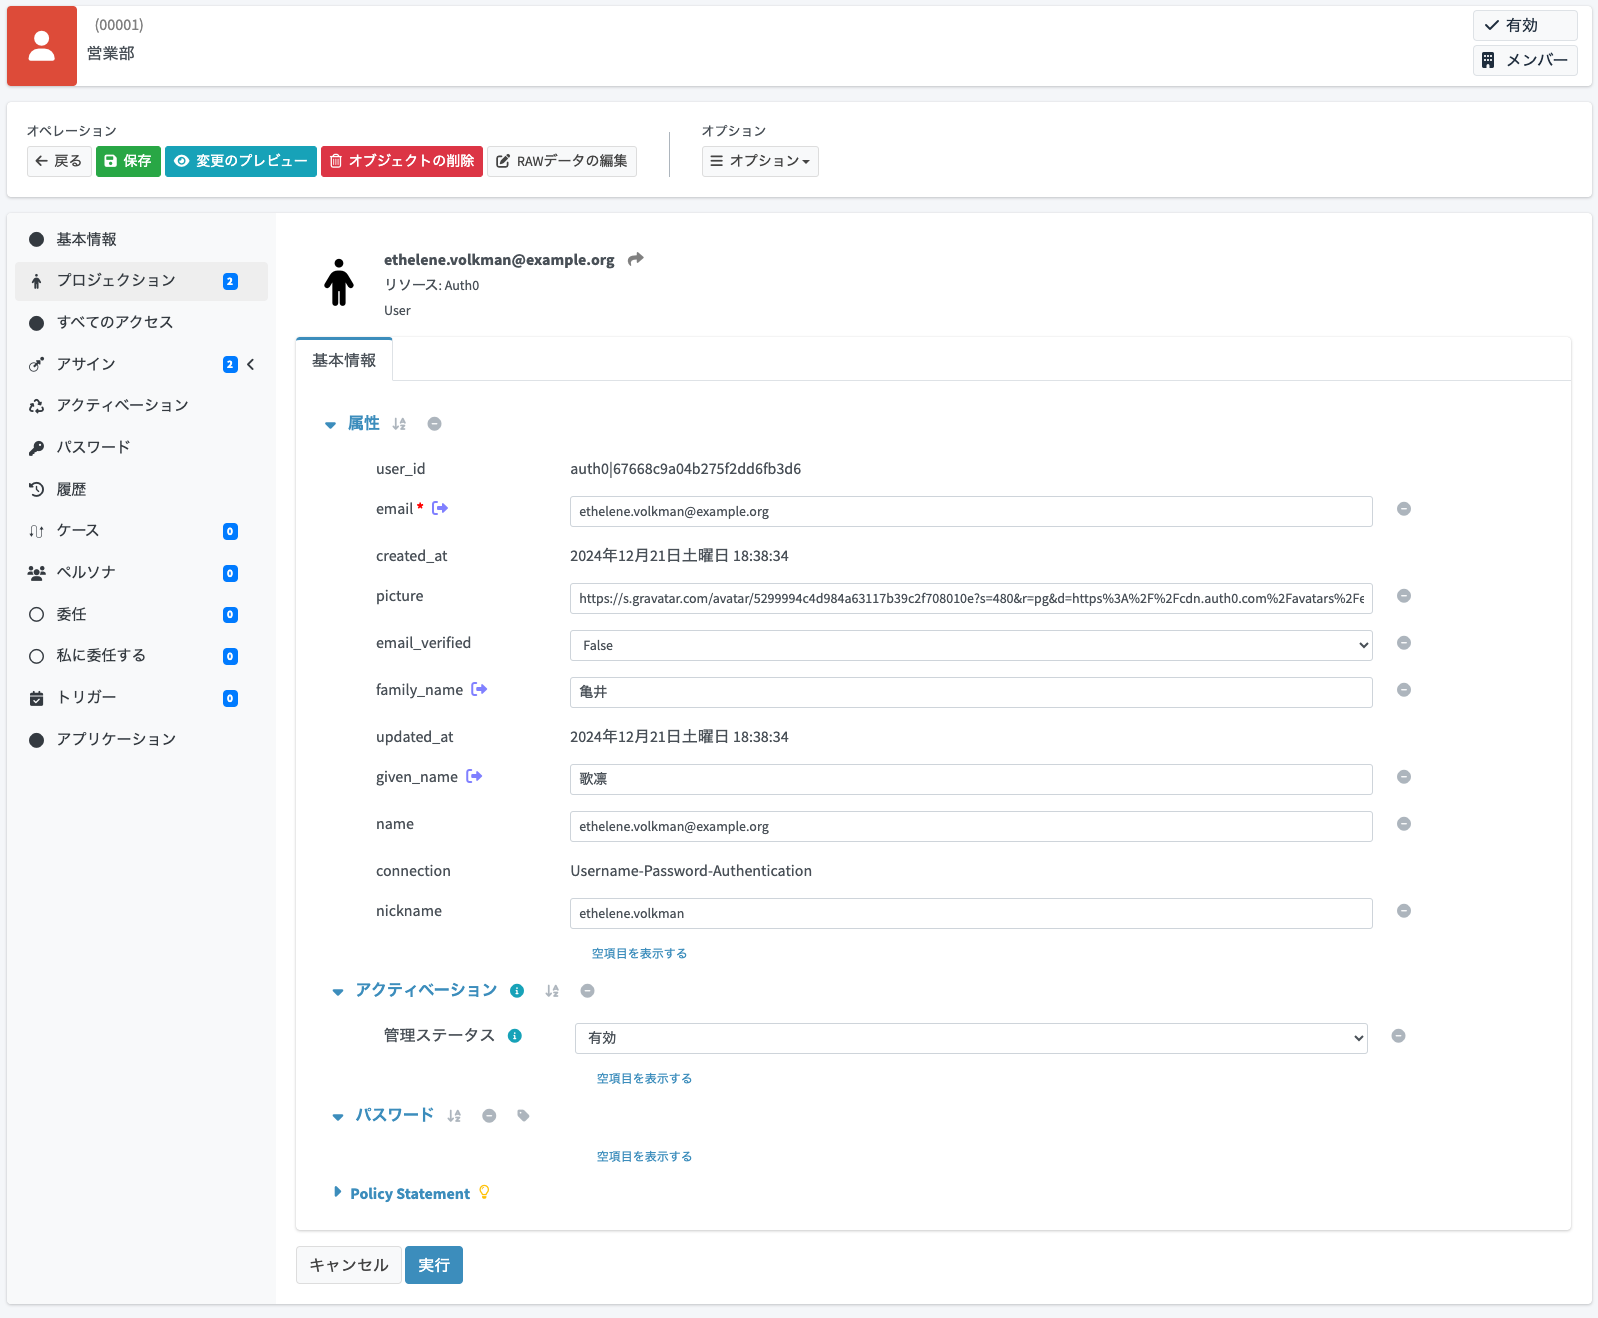Image resolution: width=1598 pixels, height=1318 pixels.
Task: Collapse the アクティベーション section
Action: (338, 992)
